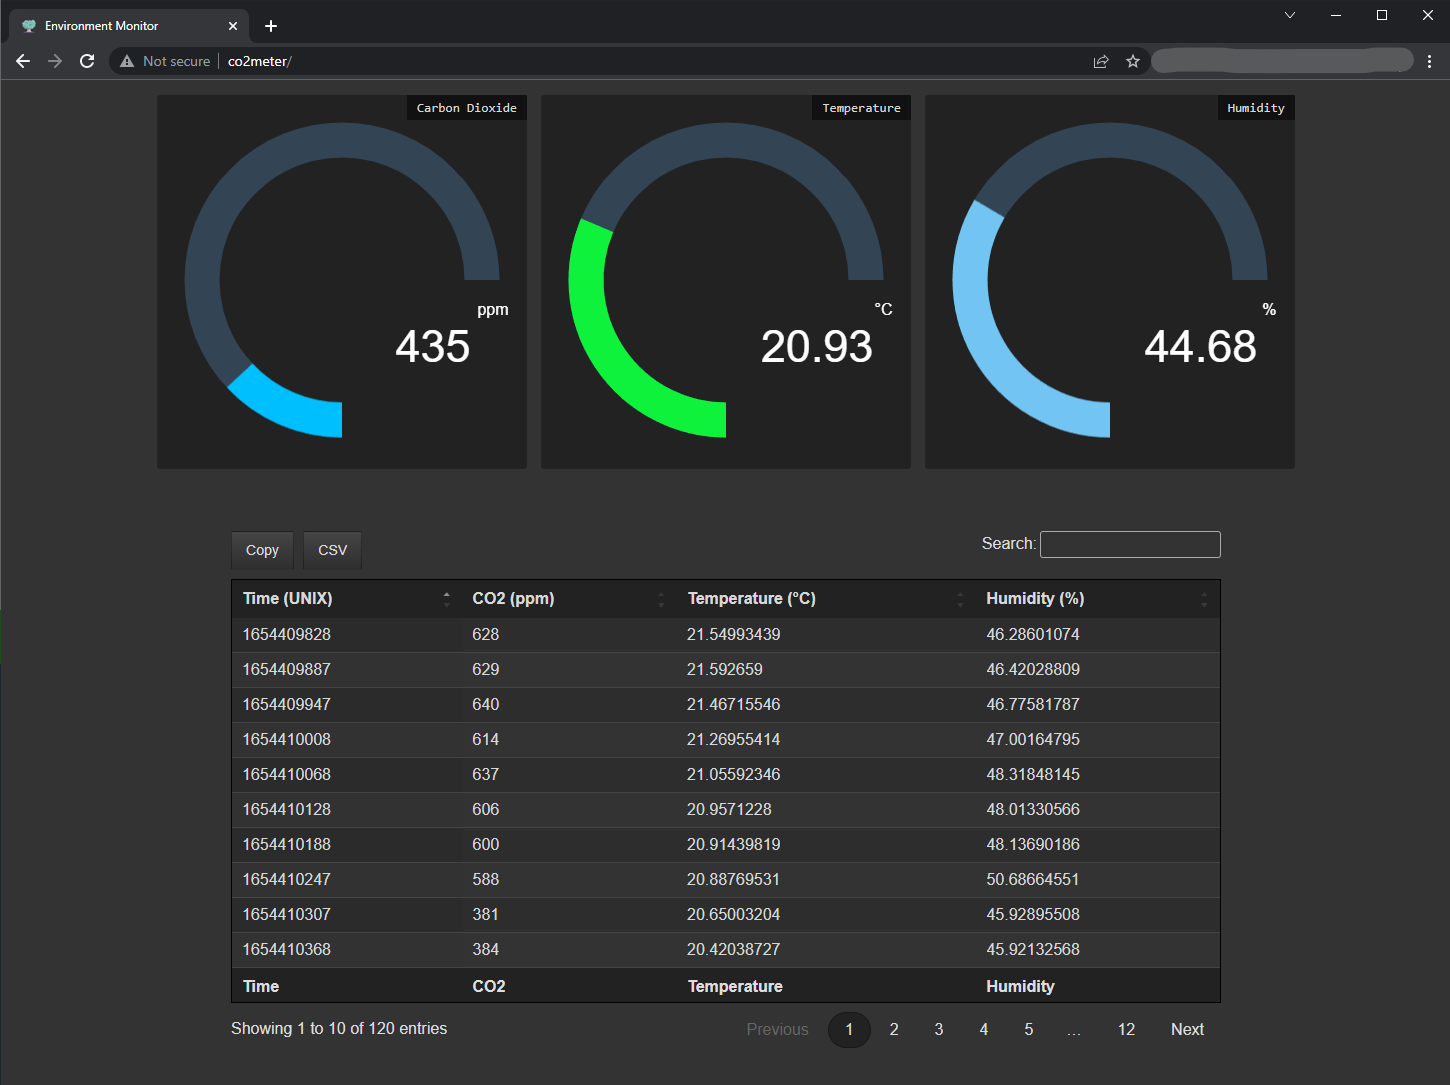Maximize the browser window
This screenshot has height=1085, width=1450.
[1382, 15]
